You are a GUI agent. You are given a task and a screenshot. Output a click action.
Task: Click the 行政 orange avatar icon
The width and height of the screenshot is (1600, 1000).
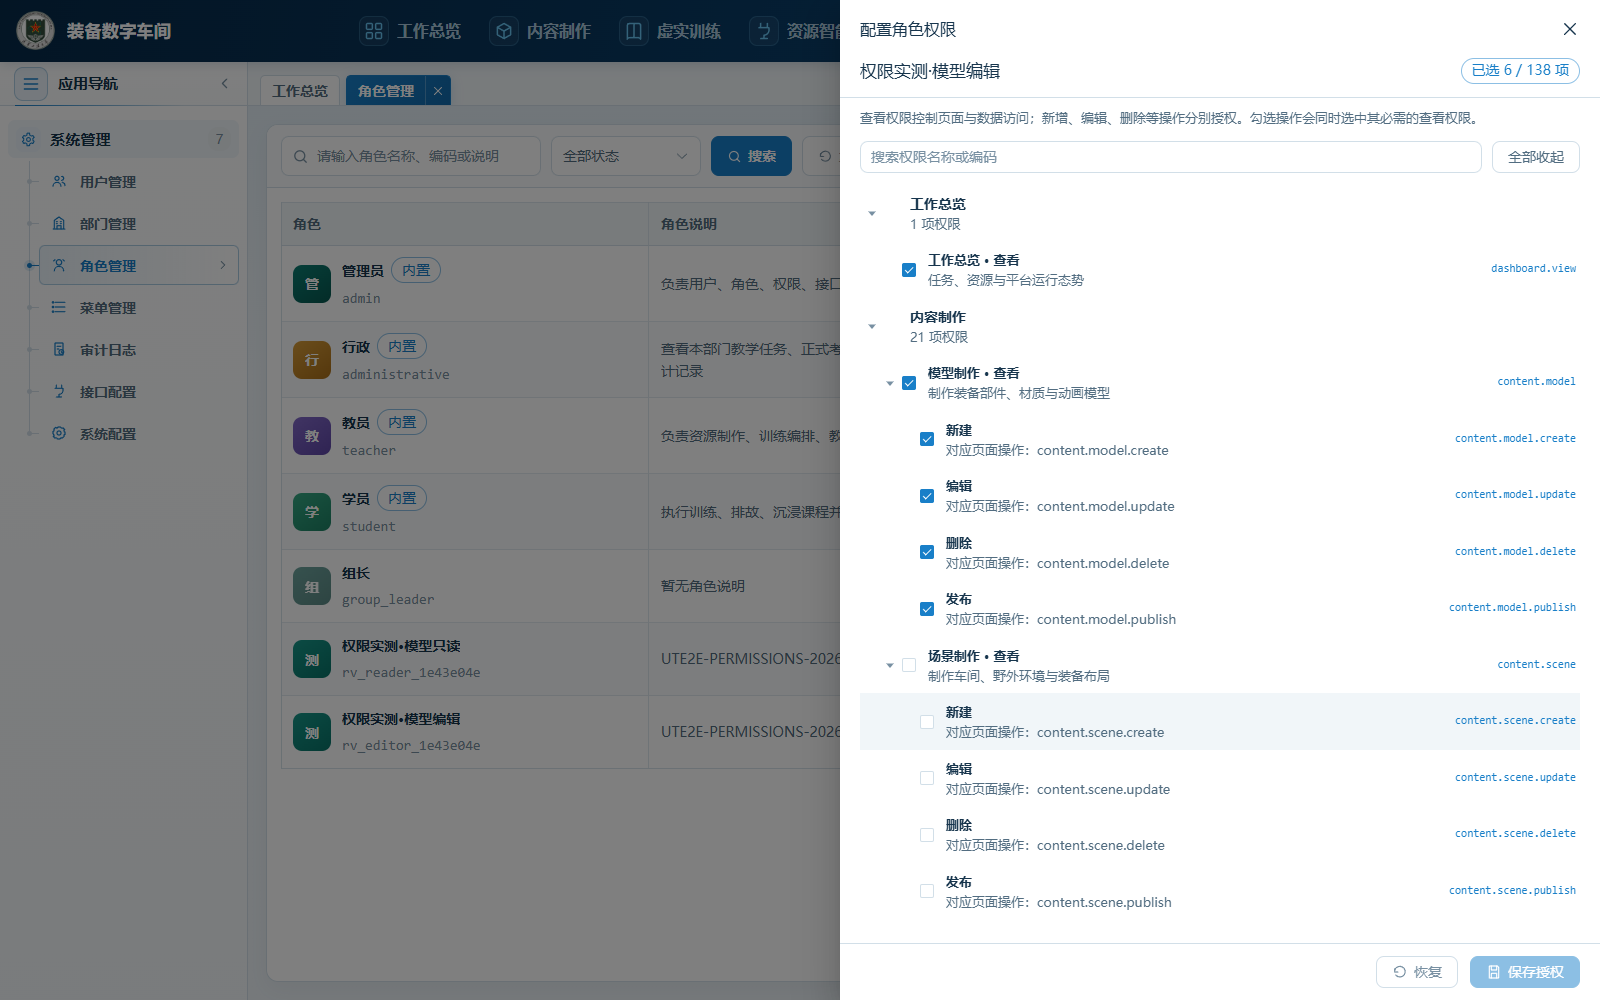coord(312,360)
